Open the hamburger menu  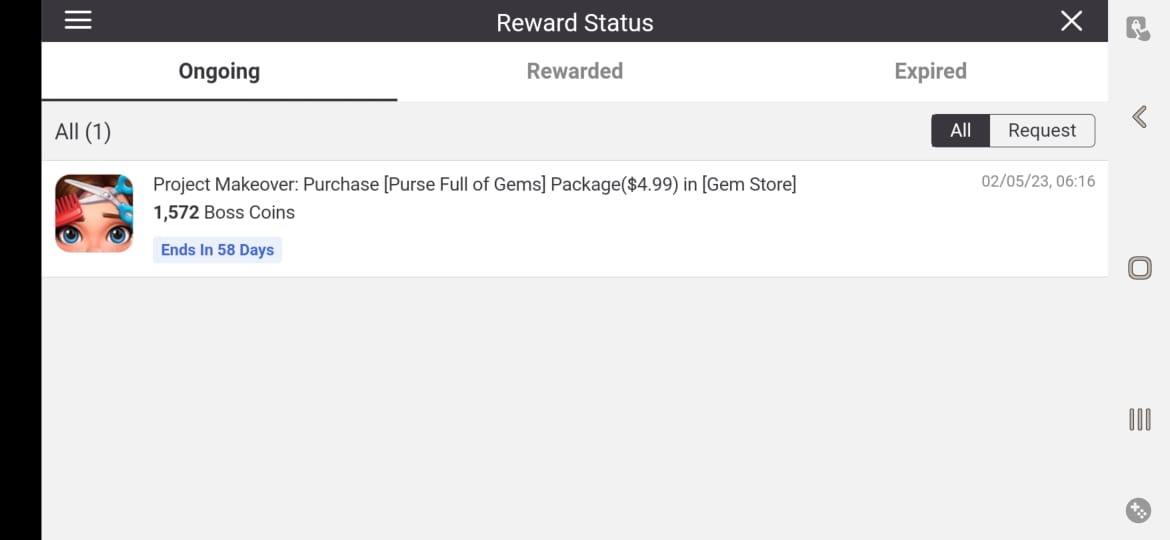[x=78, y=20]
